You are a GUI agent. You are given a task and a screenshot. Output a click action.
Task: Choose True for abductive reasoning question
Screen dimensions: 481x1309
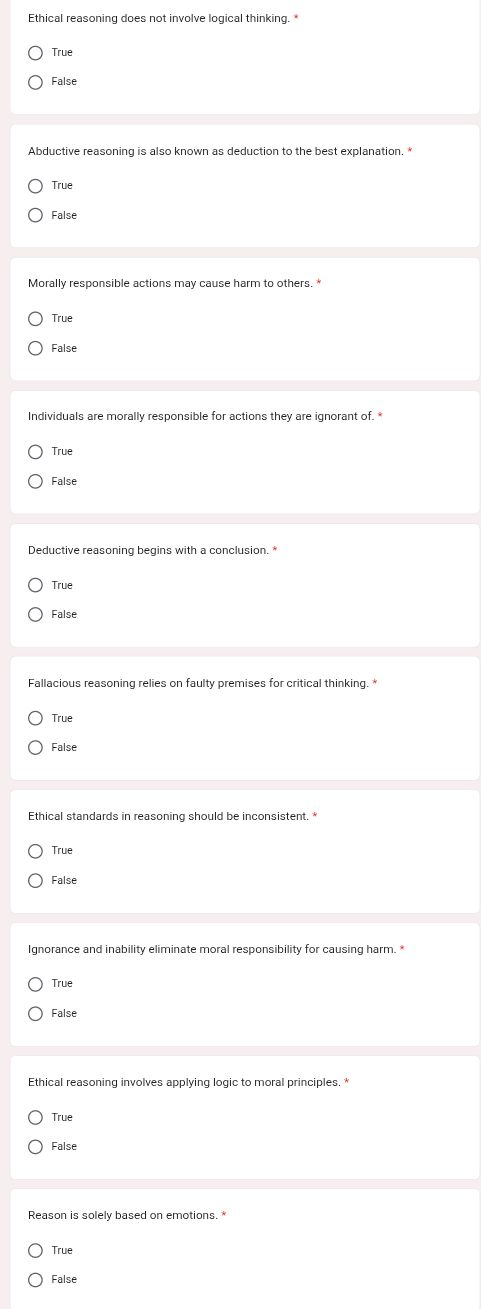[x=35, y=186]
